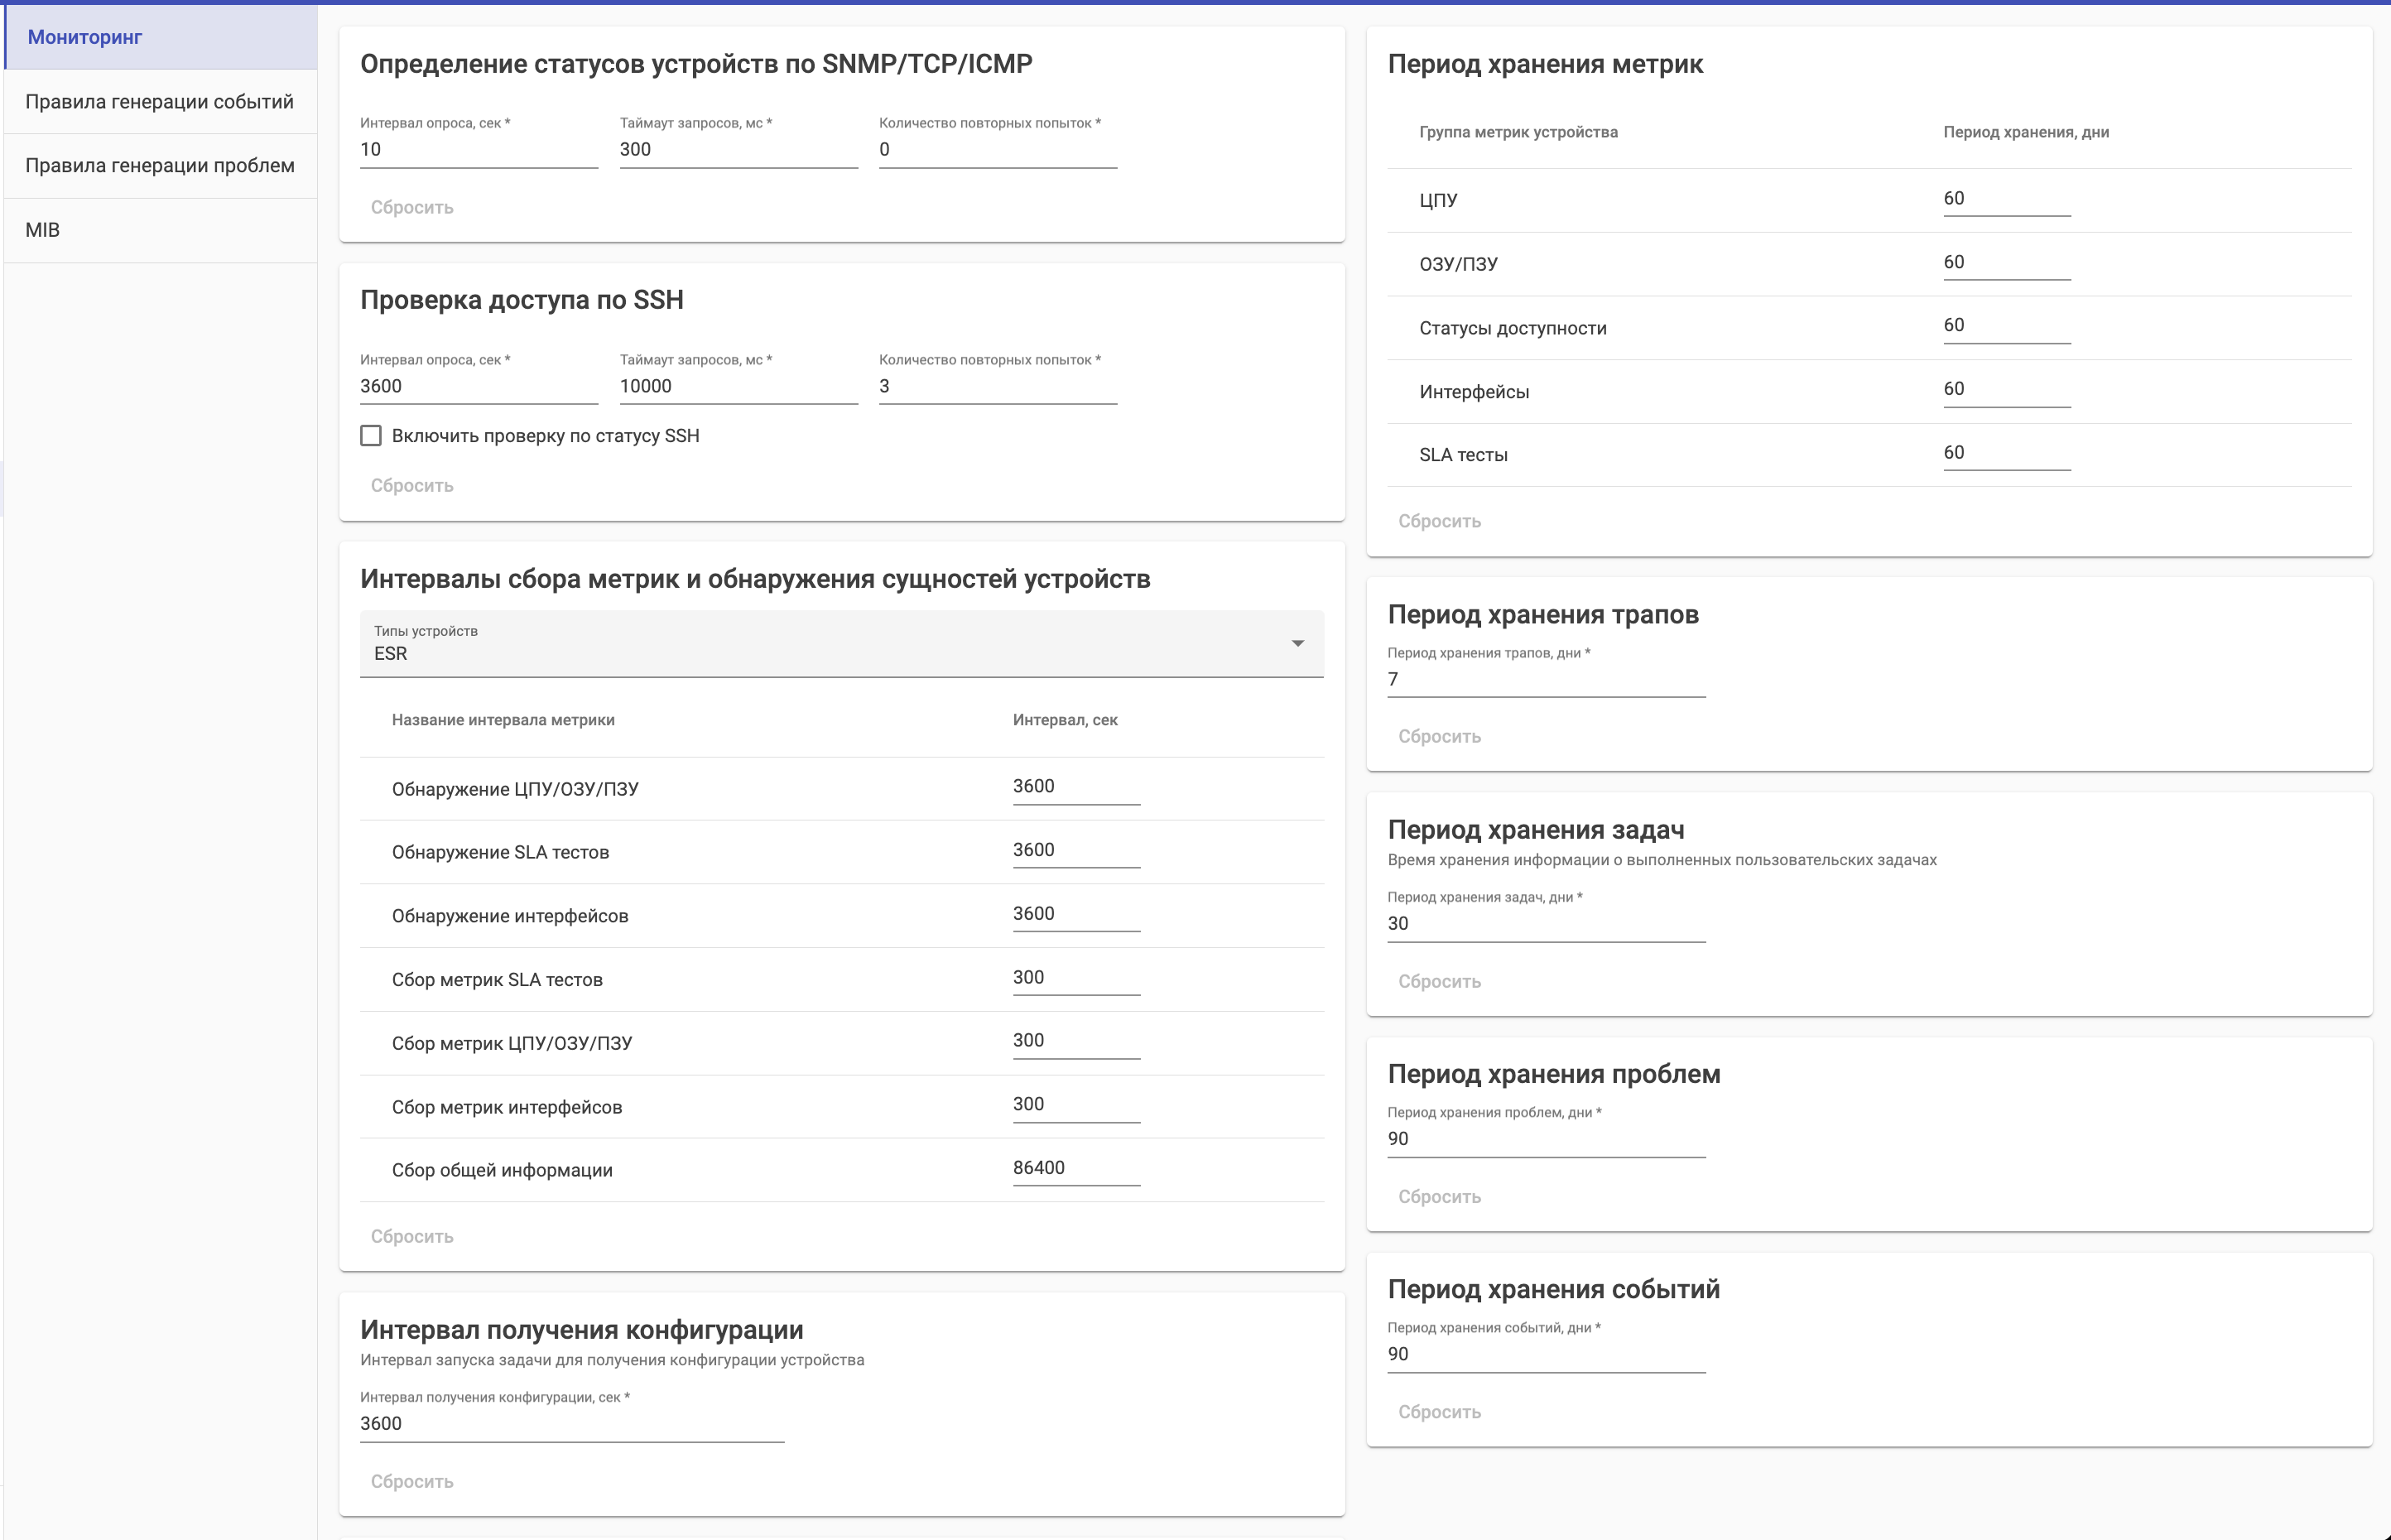Viewport: 2391px width, 1540px height.
Task: Click the configuration retrieval interval field
Action: coord(571,1424)
